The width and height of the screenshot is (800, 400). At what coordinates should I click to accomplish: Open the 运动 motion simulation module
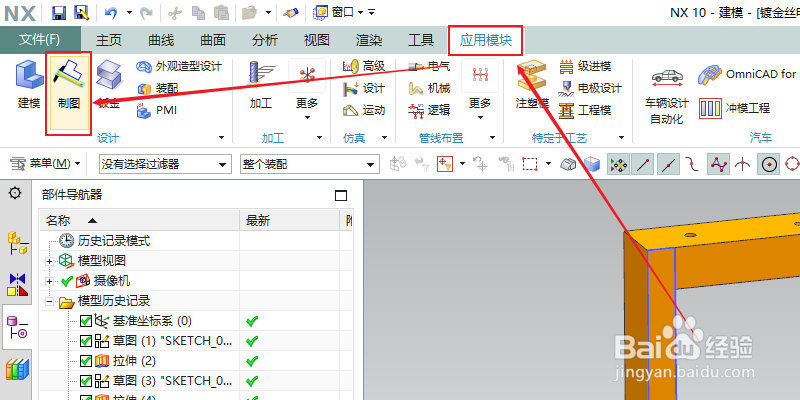364,110
